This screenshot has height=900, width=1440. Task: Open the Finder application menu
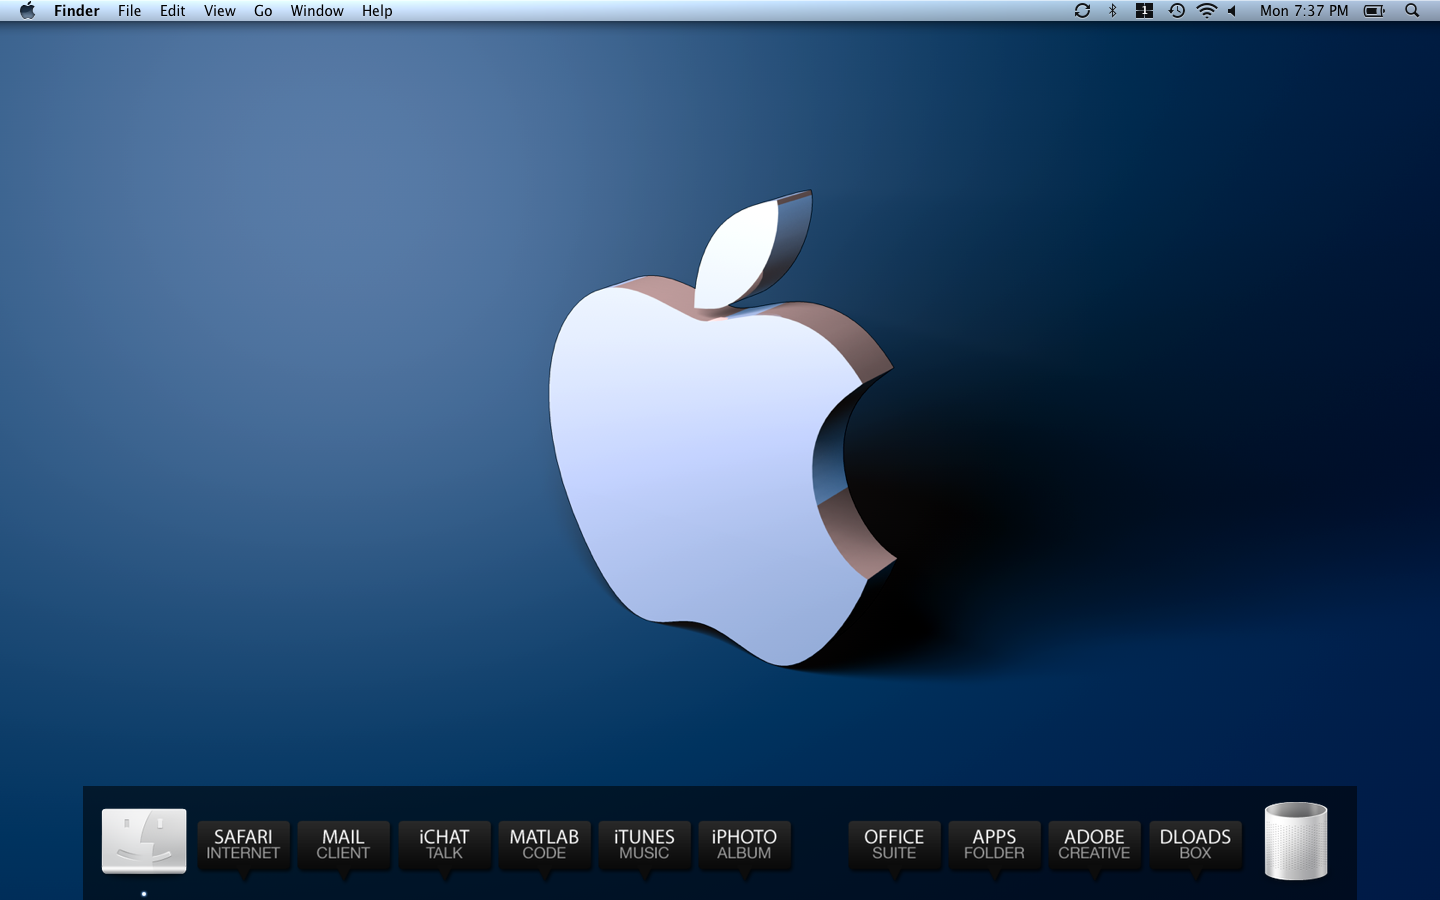(77, 11)
